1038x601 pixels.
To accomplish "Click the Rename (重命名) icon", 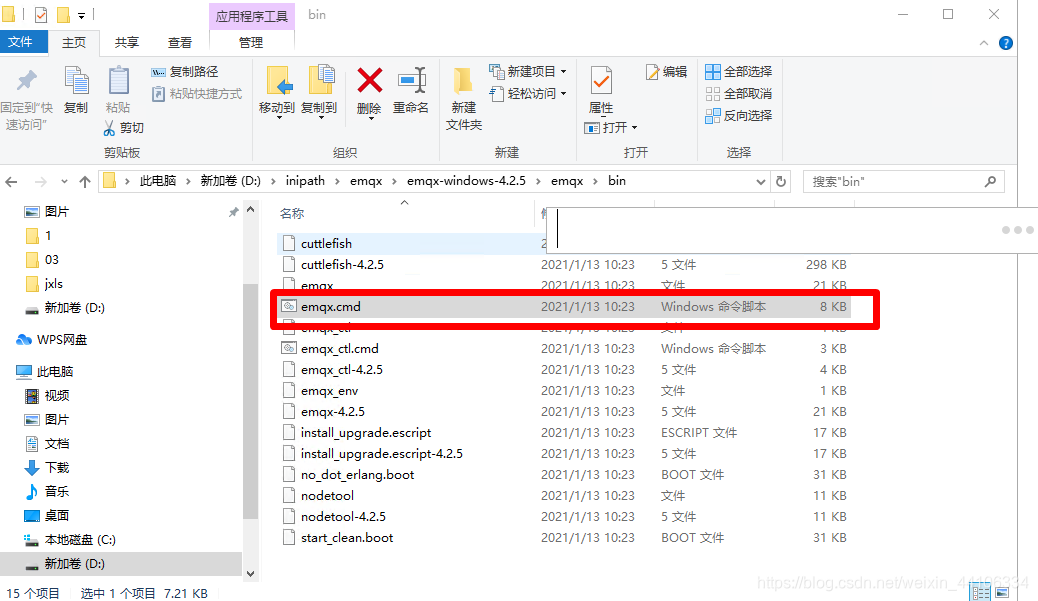I will click(x=411, y=82).
